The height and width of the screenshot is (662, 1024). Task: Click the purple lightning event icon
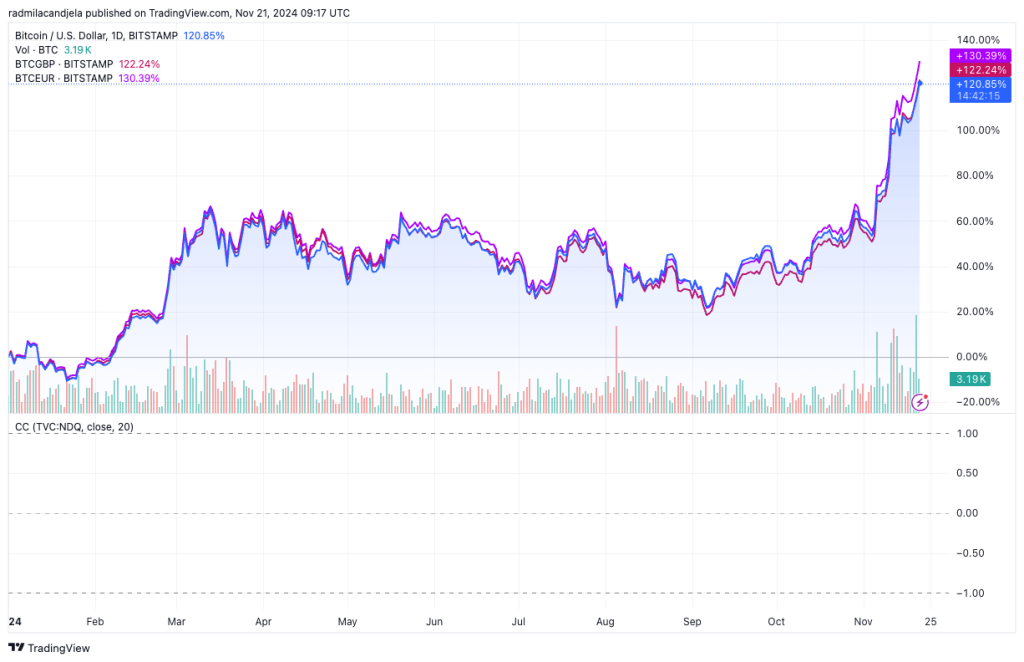(x=922, y=401)
